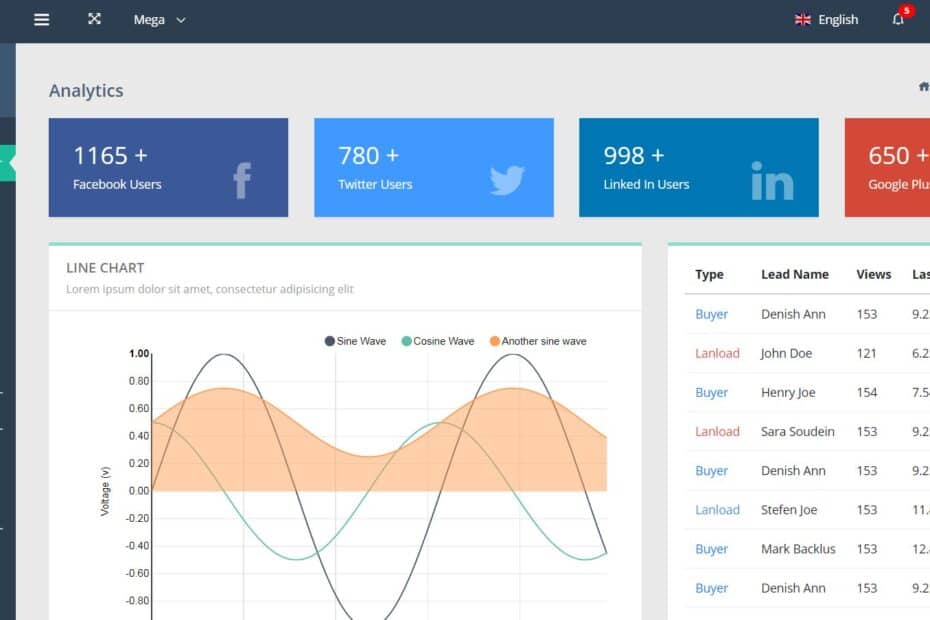Select the Henry Joe name cell
Image resolution: width=930 pixels, height=620 pixels.
(x=788, y=392)
